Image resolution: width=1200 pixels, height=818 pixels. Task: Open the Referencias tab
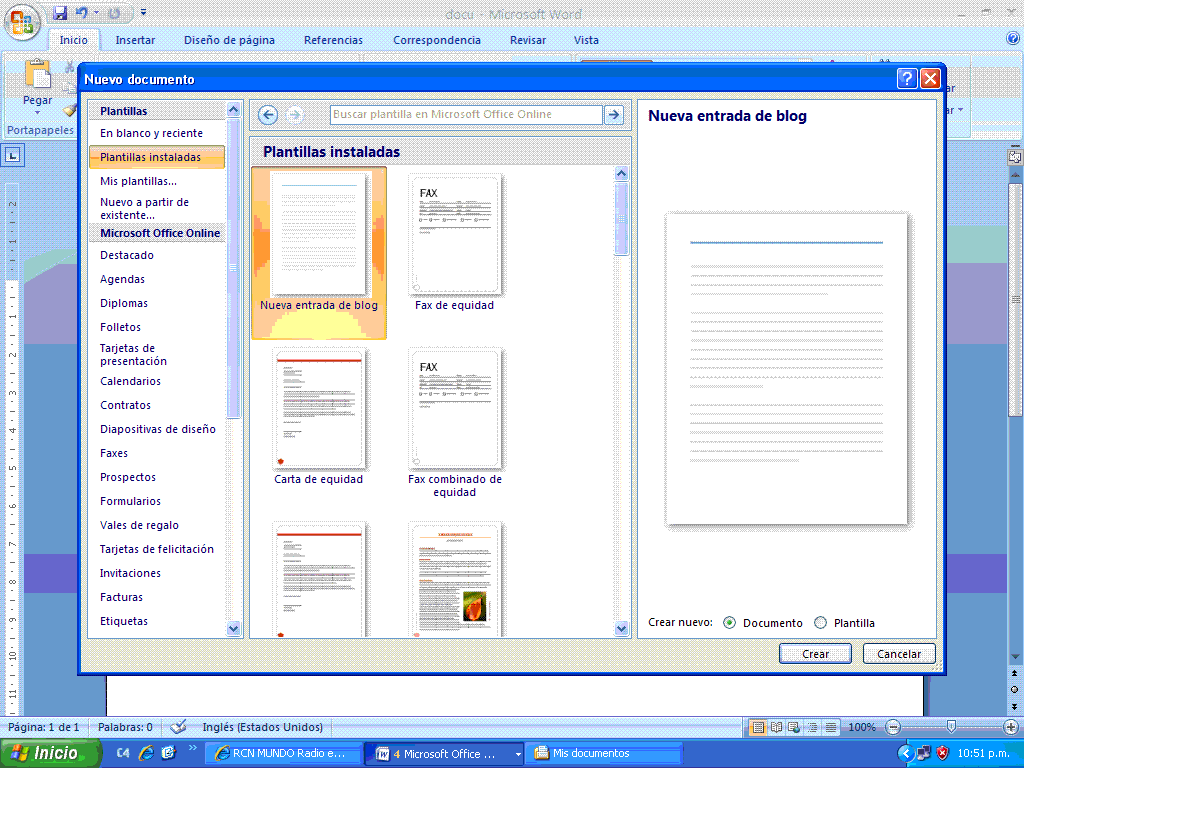tap(332, 40)
